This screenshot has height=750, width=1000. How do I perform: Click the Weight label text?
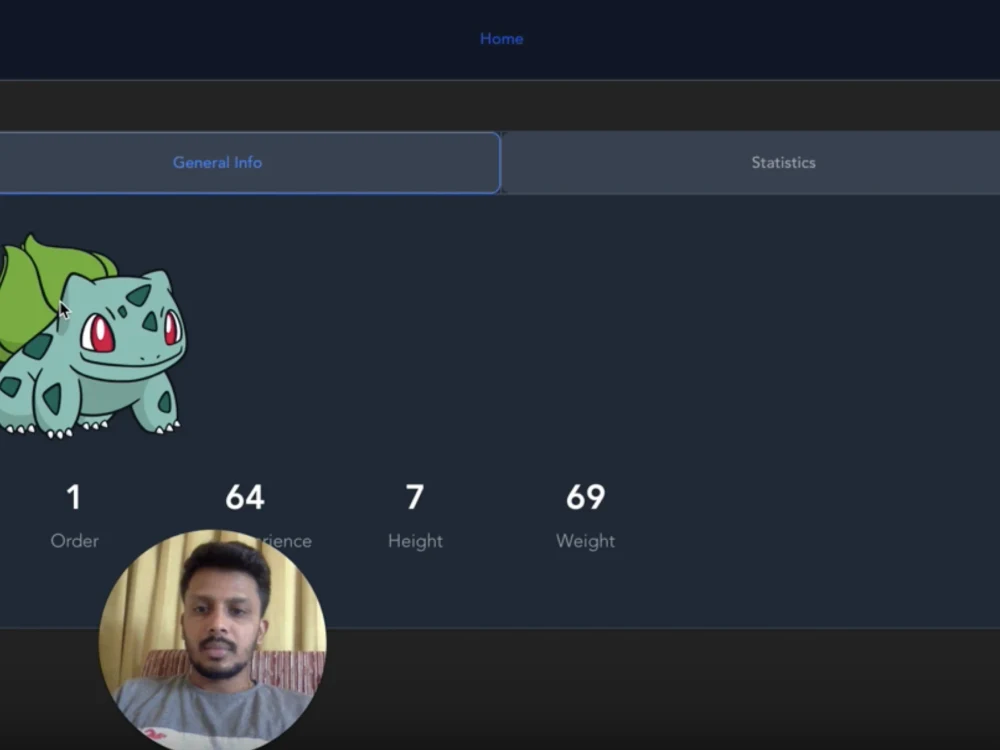click(586, 541)
